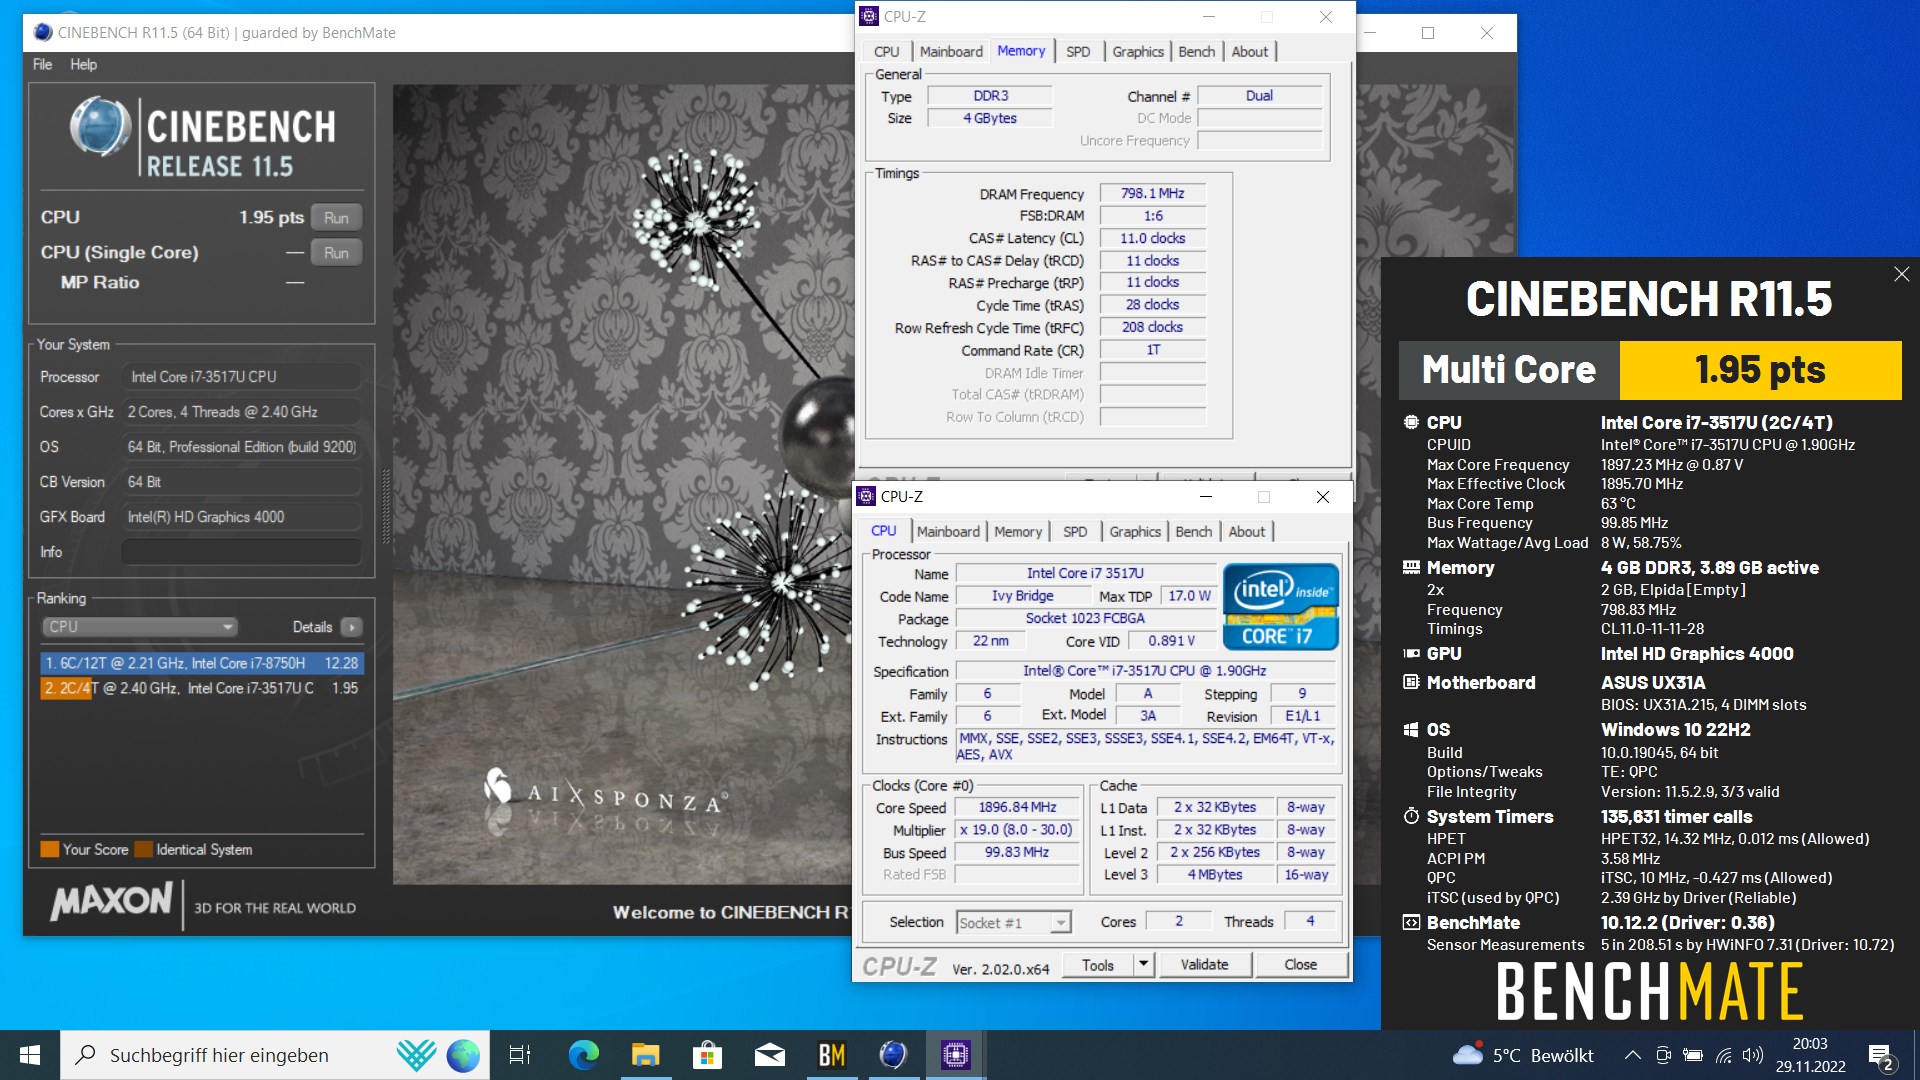Click Run button for CPU Single Core

(336, 253)
